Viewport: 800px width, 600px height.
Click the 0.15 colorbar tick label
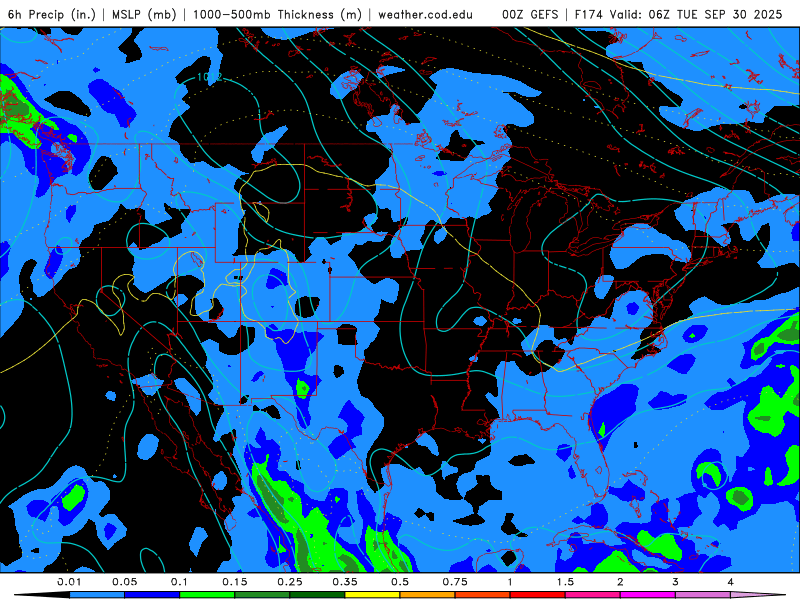tap(235, 582)
